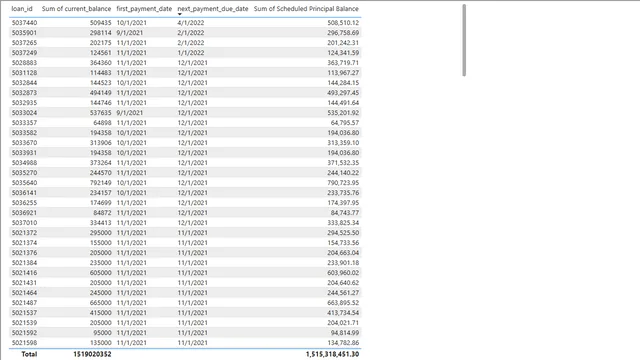
Task: Select loan_id cell 5033582
Action: [x=24, y=133]
